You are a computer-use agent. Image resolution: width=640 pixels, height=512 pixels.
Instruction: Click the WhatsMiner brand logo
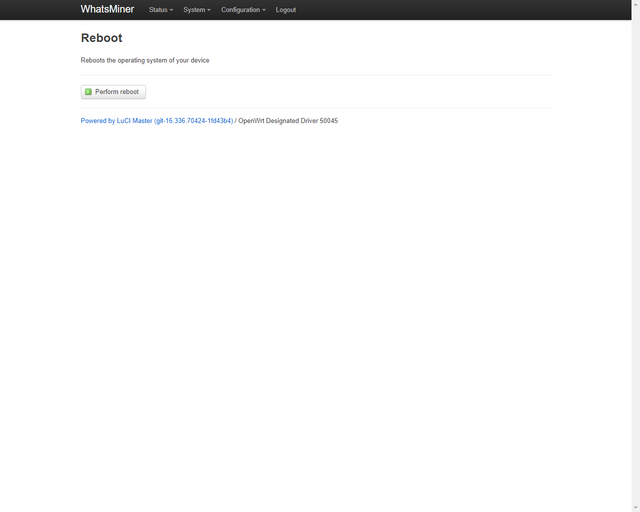(x=107, y=9)
